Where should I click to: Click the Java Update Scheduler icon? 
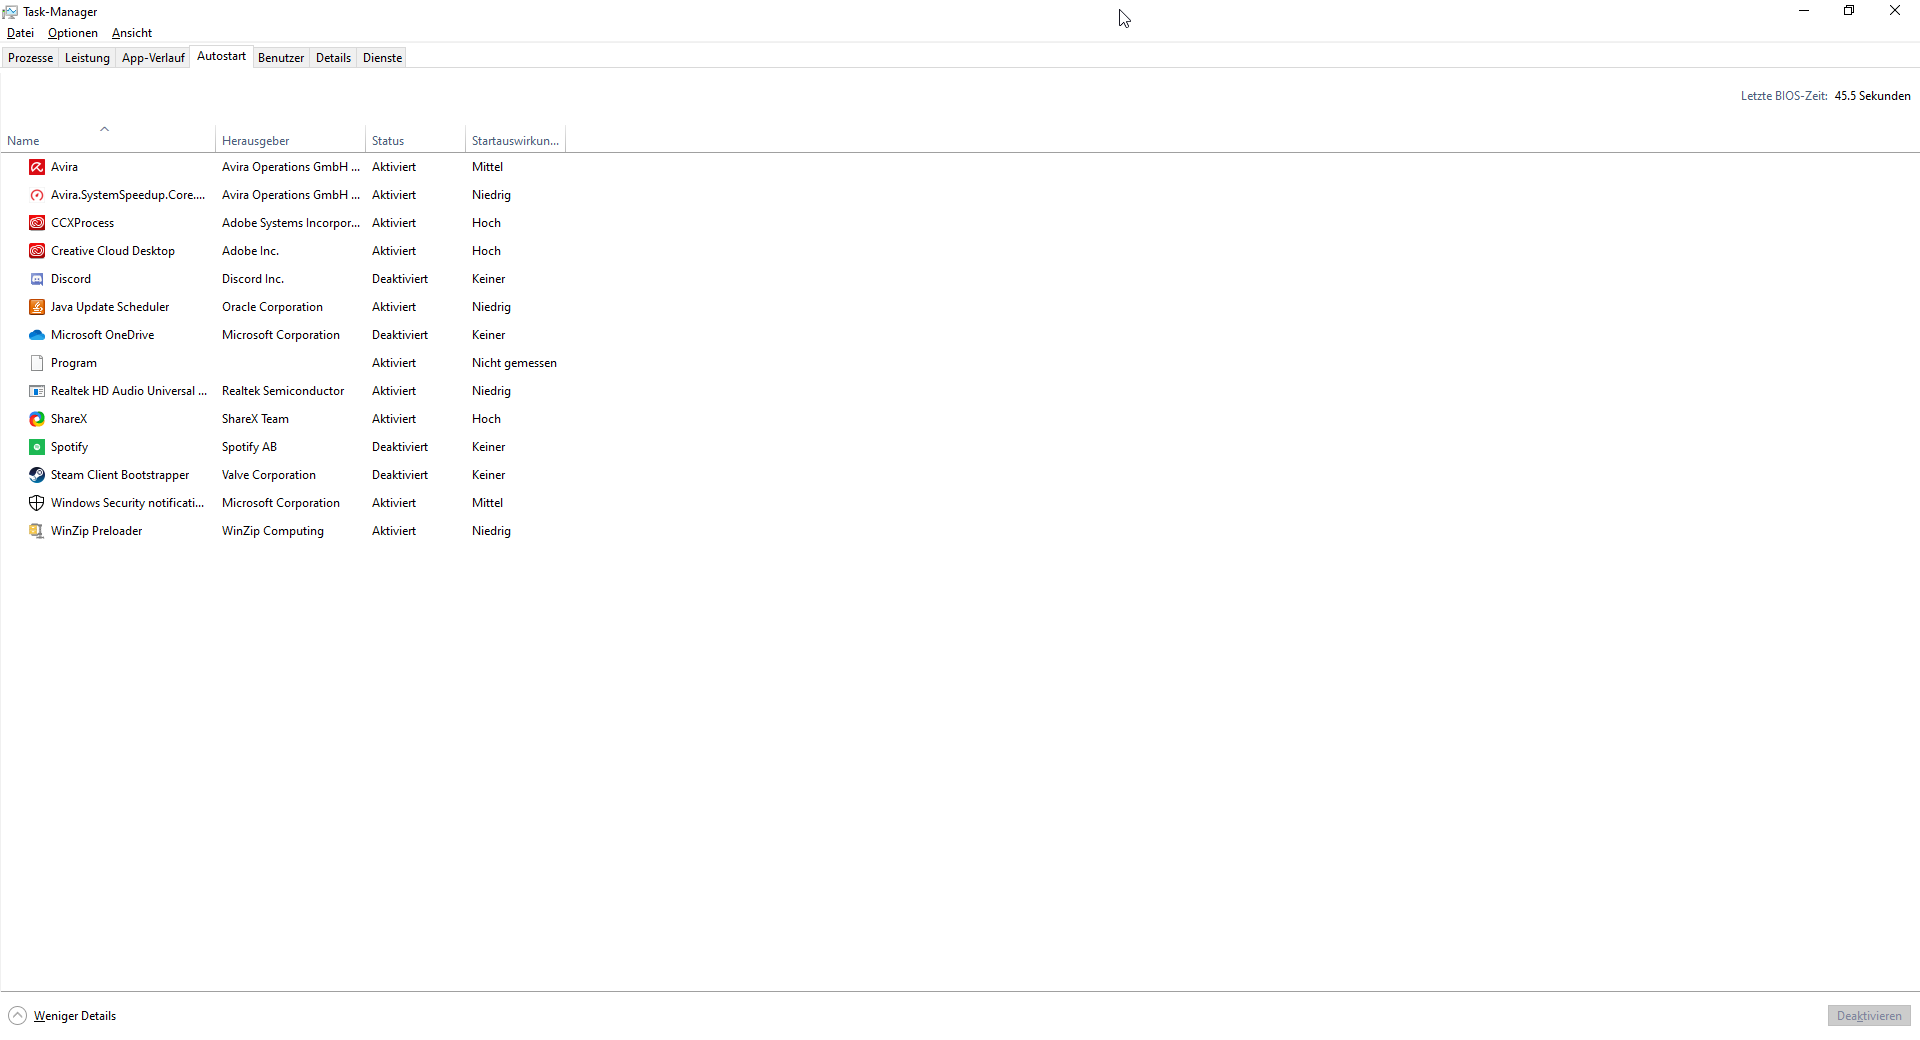tap(37, 307)
